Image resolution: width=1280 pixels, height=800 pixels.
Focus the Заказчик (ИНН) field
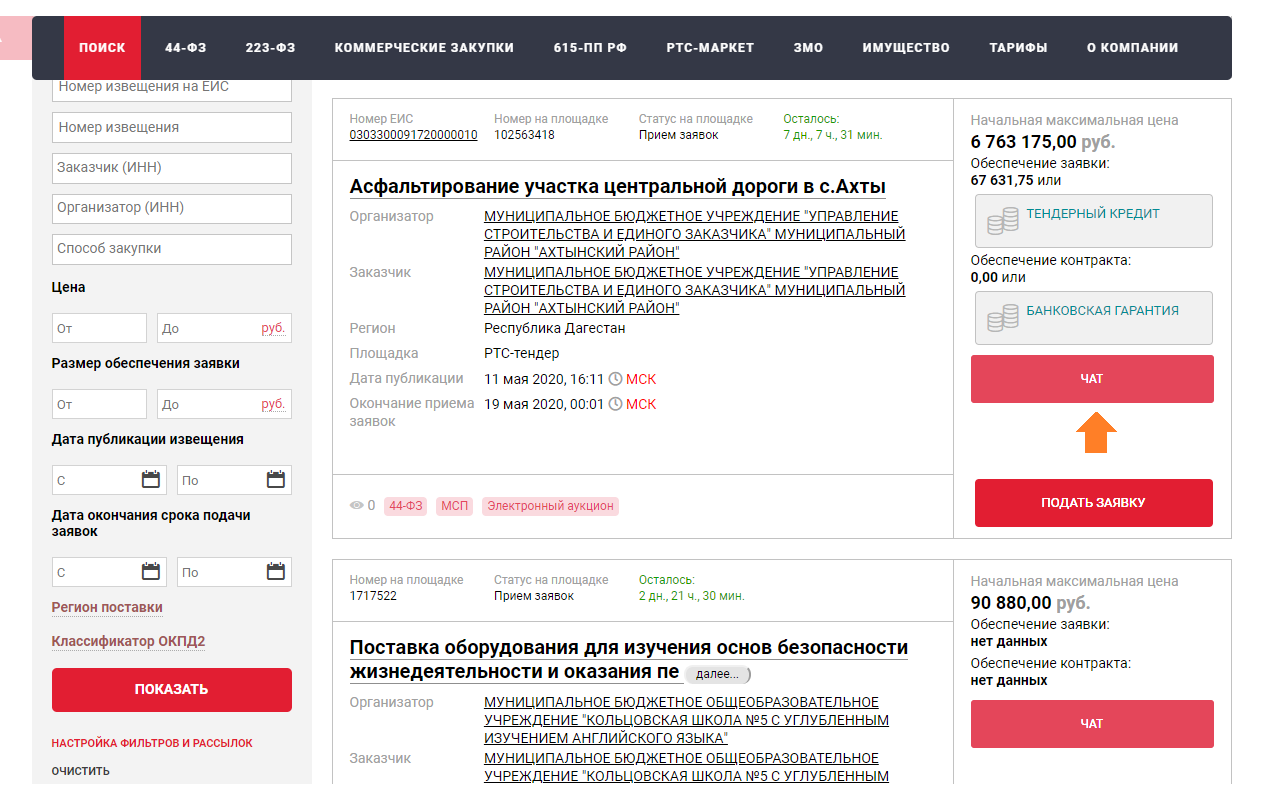[x=172, y=168]
